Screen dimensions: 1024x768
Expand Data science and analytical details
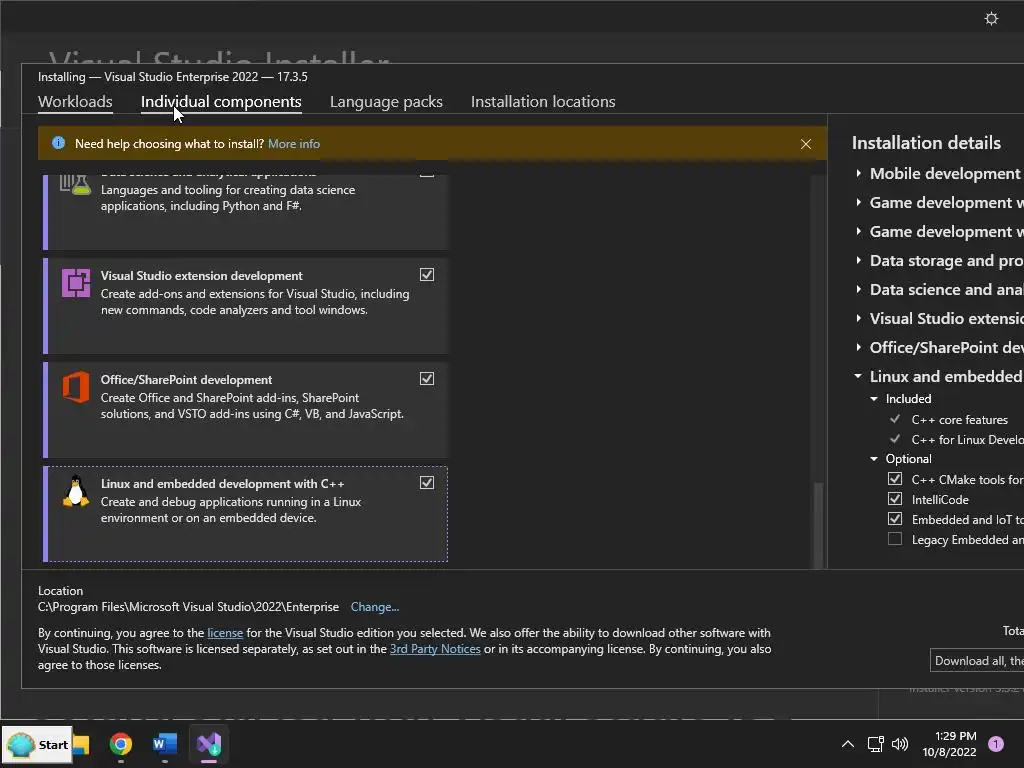859,289
